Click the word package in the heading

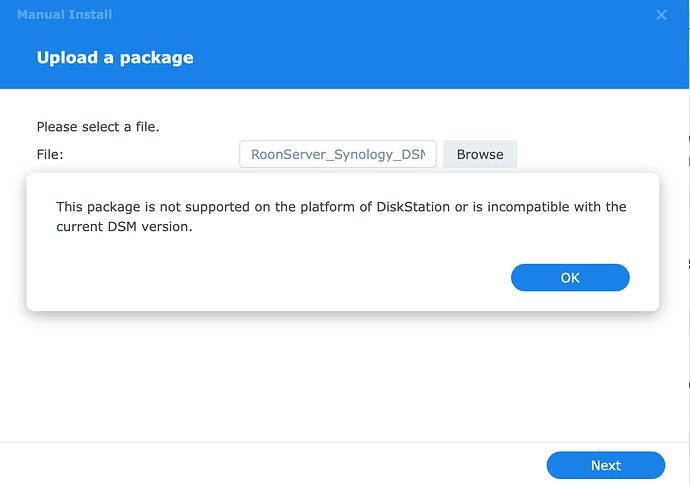click(156, 58)
